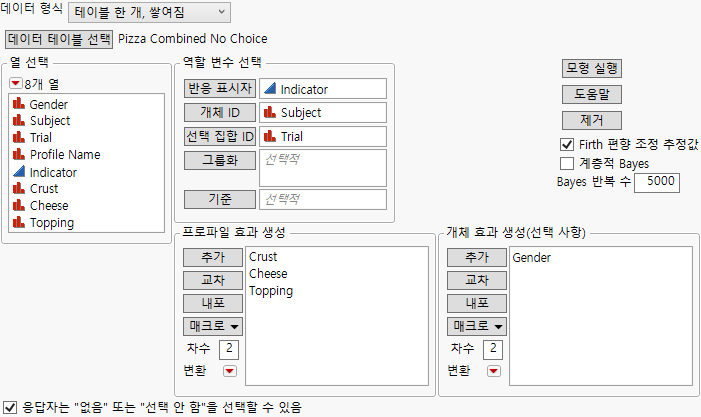Image resolution: width=701 pixels, height=417 pixels.
Task: Click the Cheese column icon in list
Action: (19, 206)
